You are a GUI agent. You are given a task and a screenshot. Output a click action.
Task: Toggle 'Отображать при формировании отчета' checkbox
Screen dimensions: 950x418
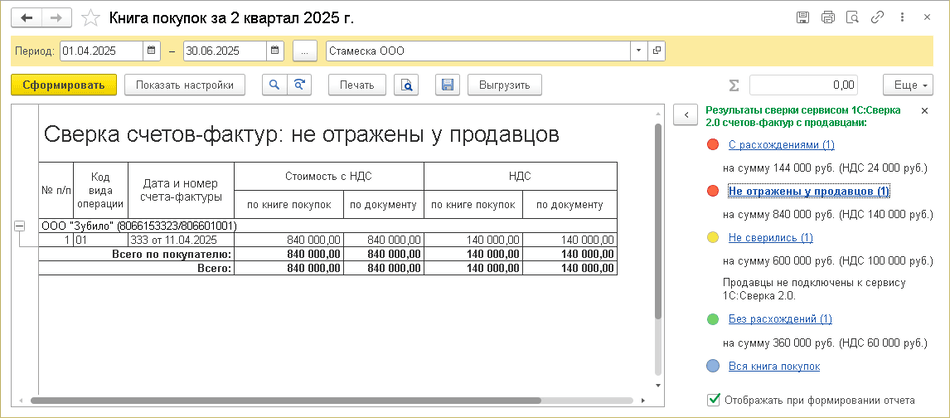pos(713,400)
